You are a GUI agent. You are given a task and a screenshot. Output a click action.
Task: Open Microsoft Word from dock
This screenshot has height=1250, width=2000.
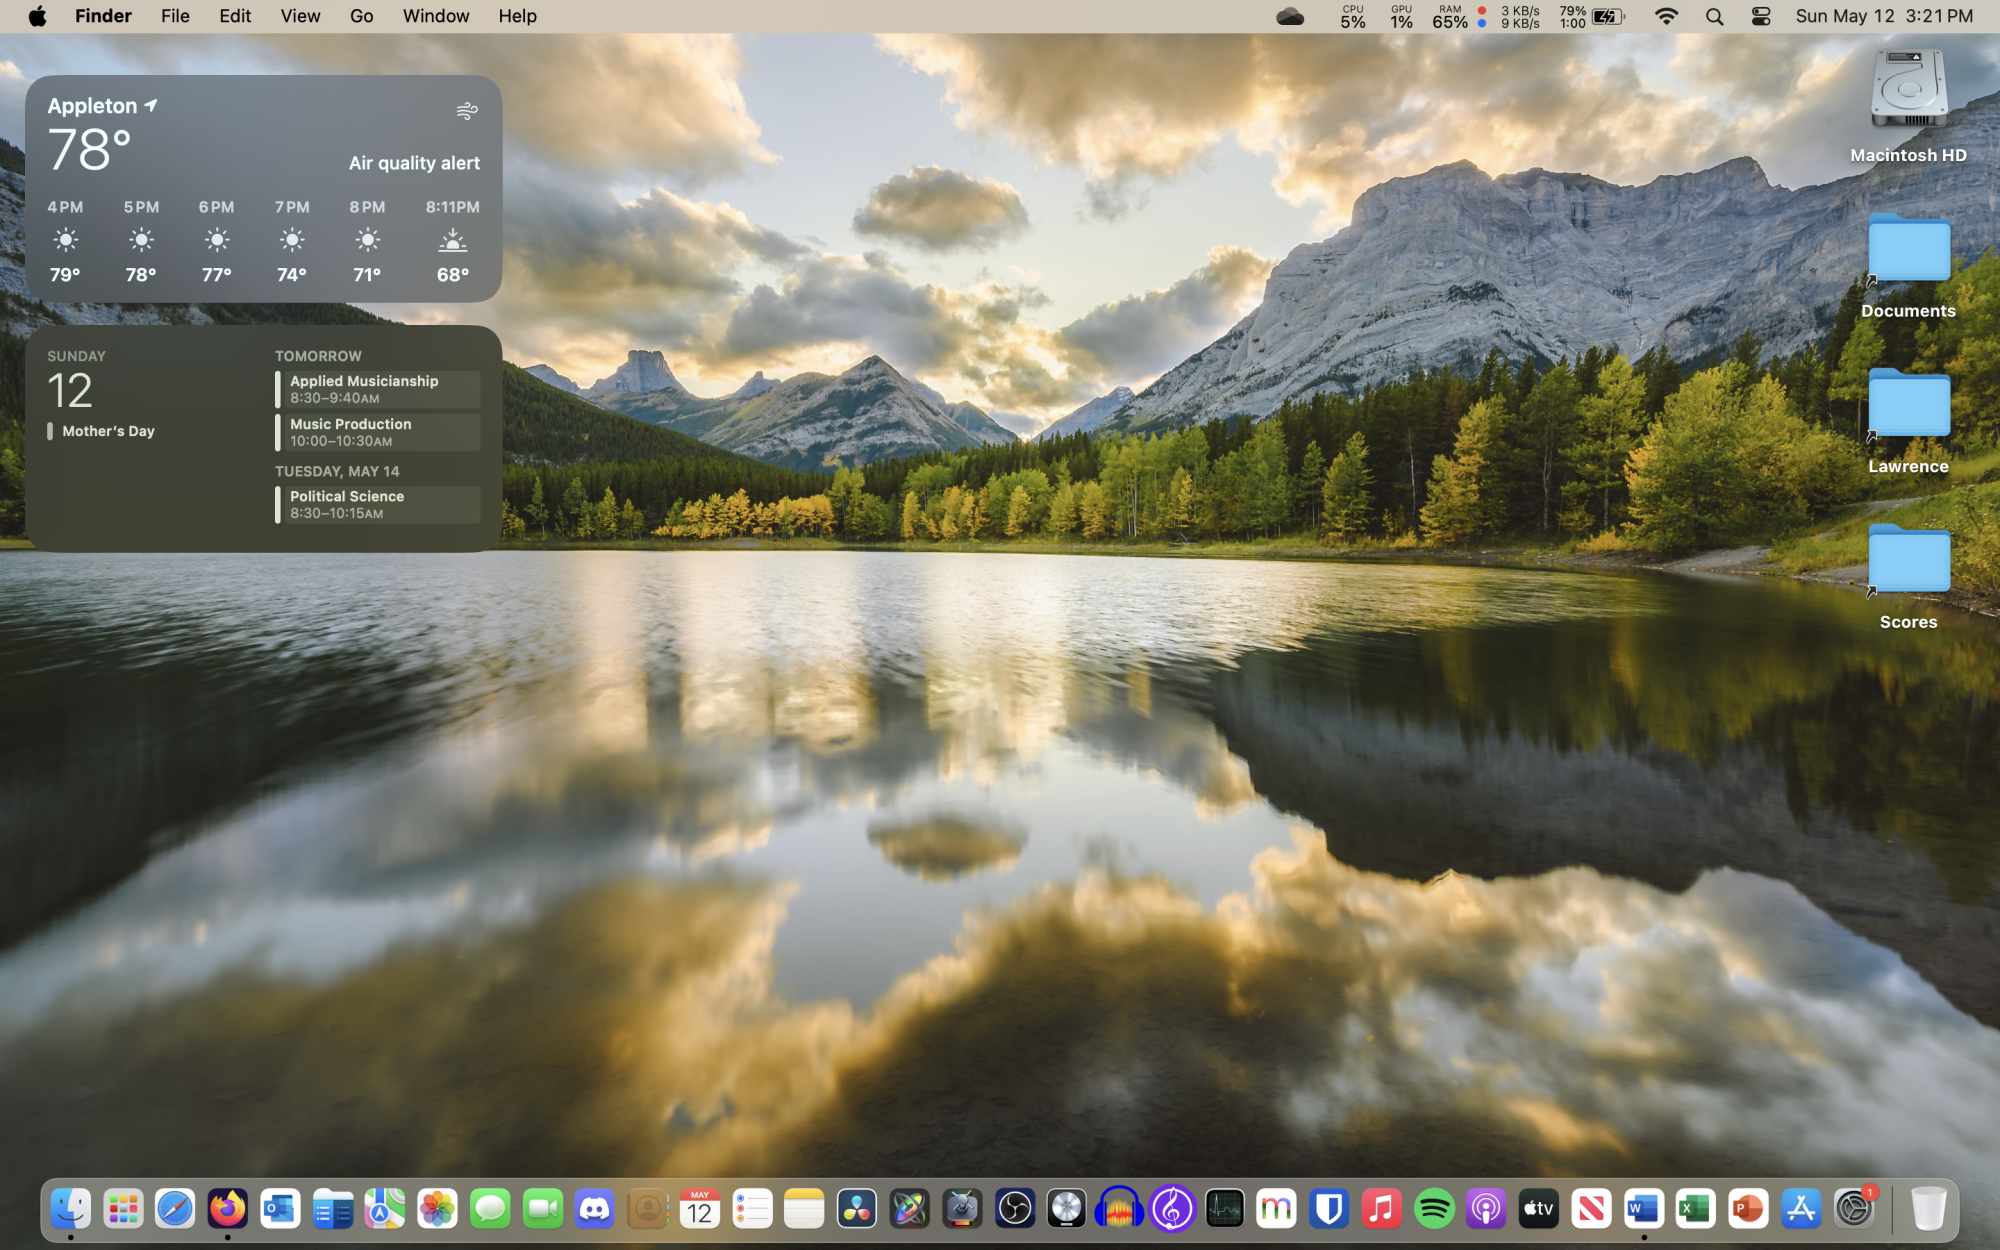pyautogui.click(x=1643, y=1209)
